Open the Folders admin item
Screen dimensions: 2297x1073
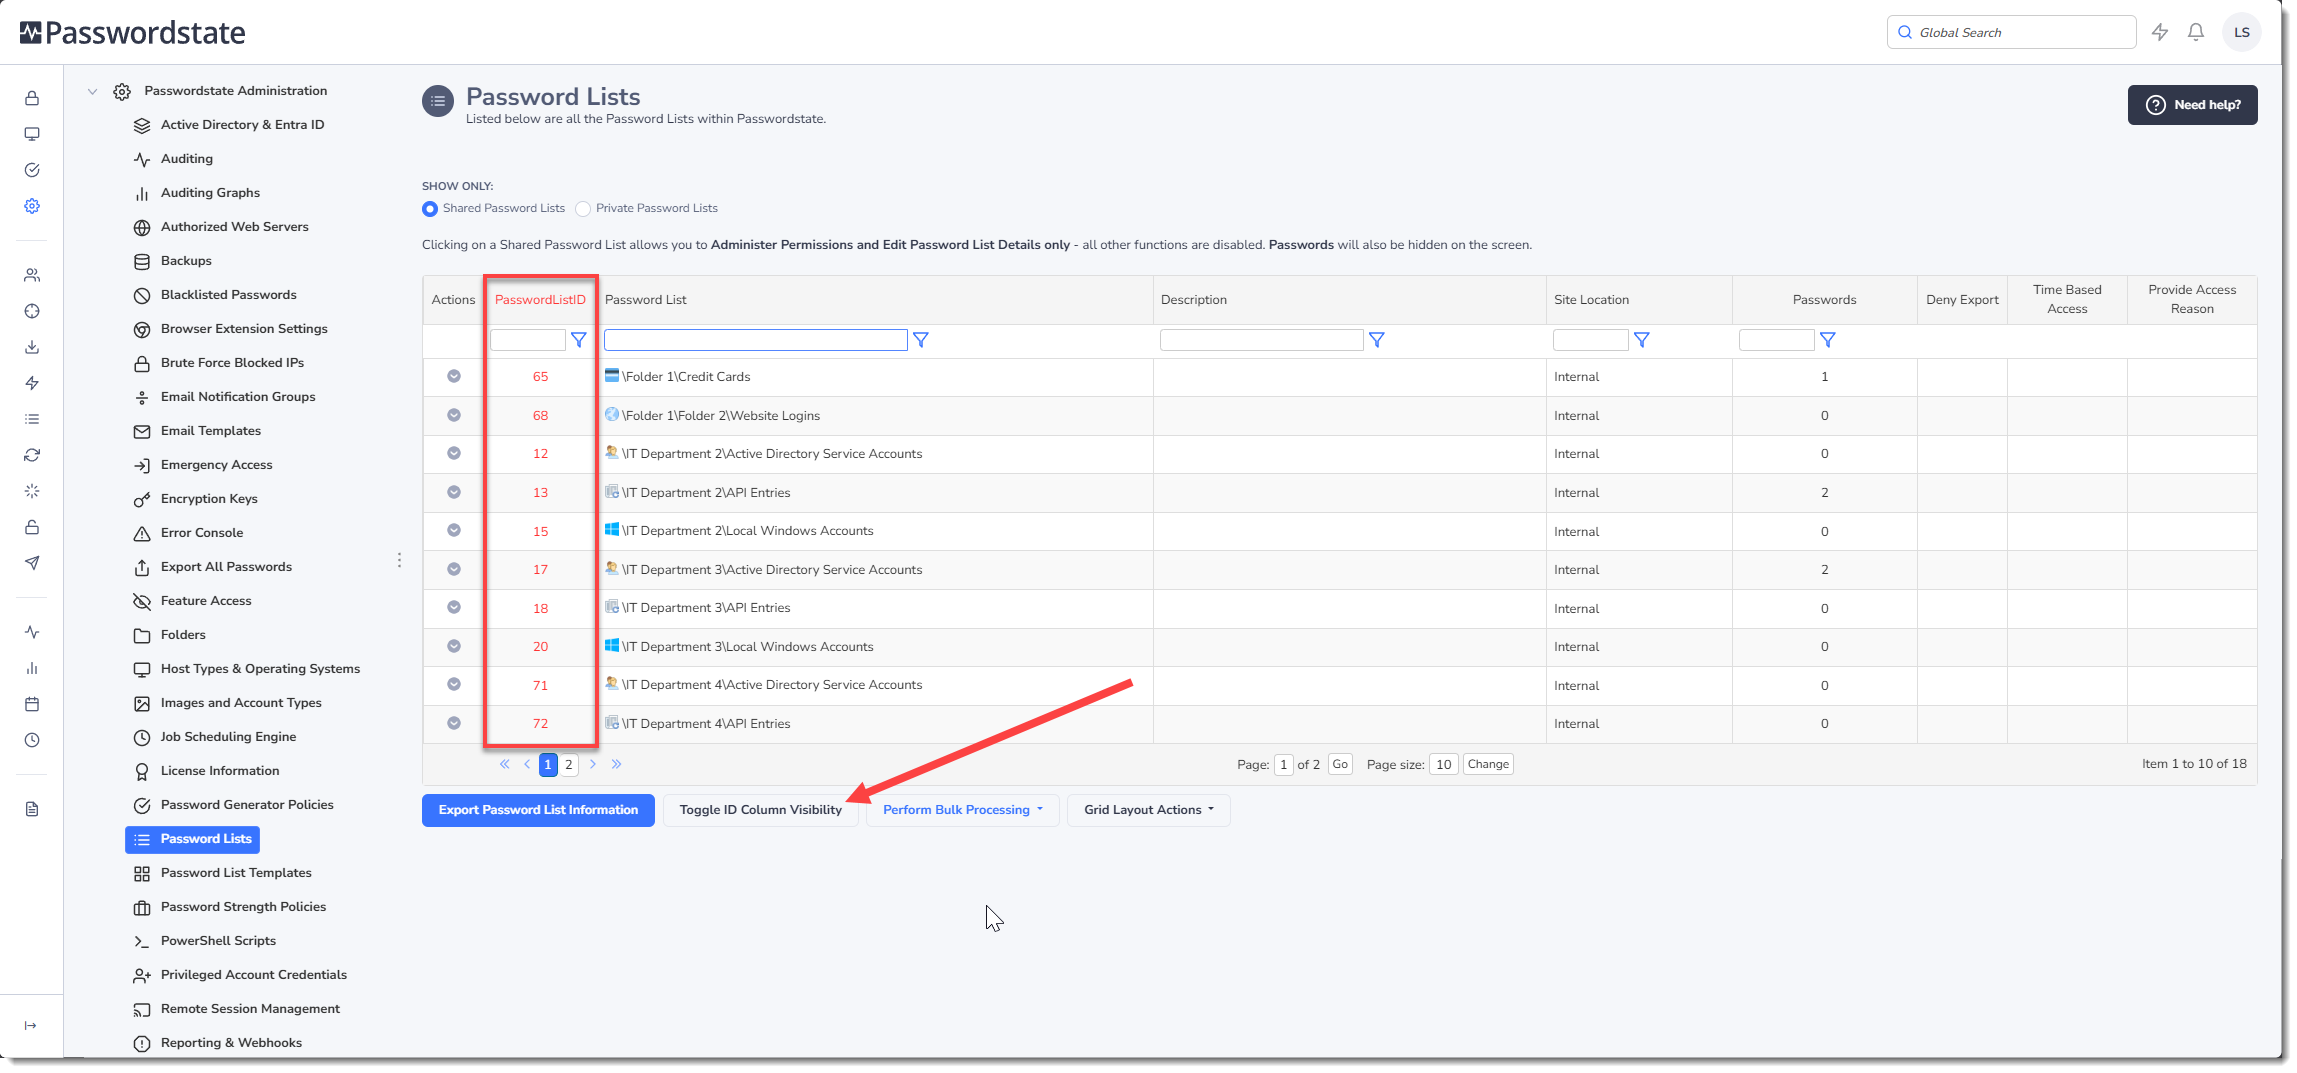tap(183, 635)
